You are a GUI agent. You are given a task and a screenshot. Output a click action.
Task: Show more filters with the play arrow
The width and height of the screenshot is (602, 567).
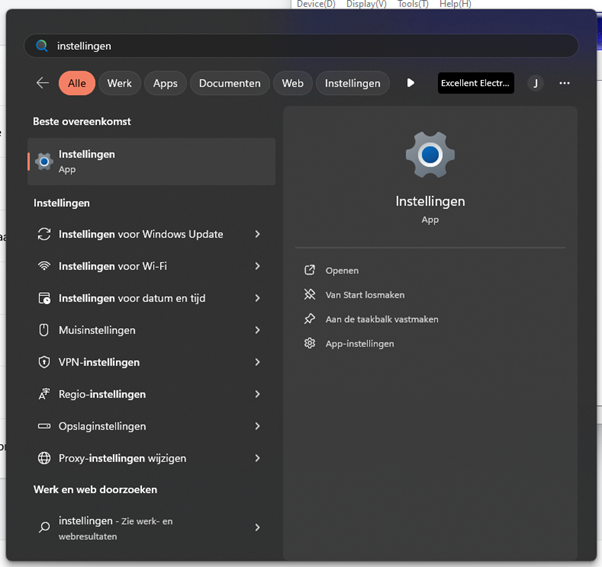(410, 83)
